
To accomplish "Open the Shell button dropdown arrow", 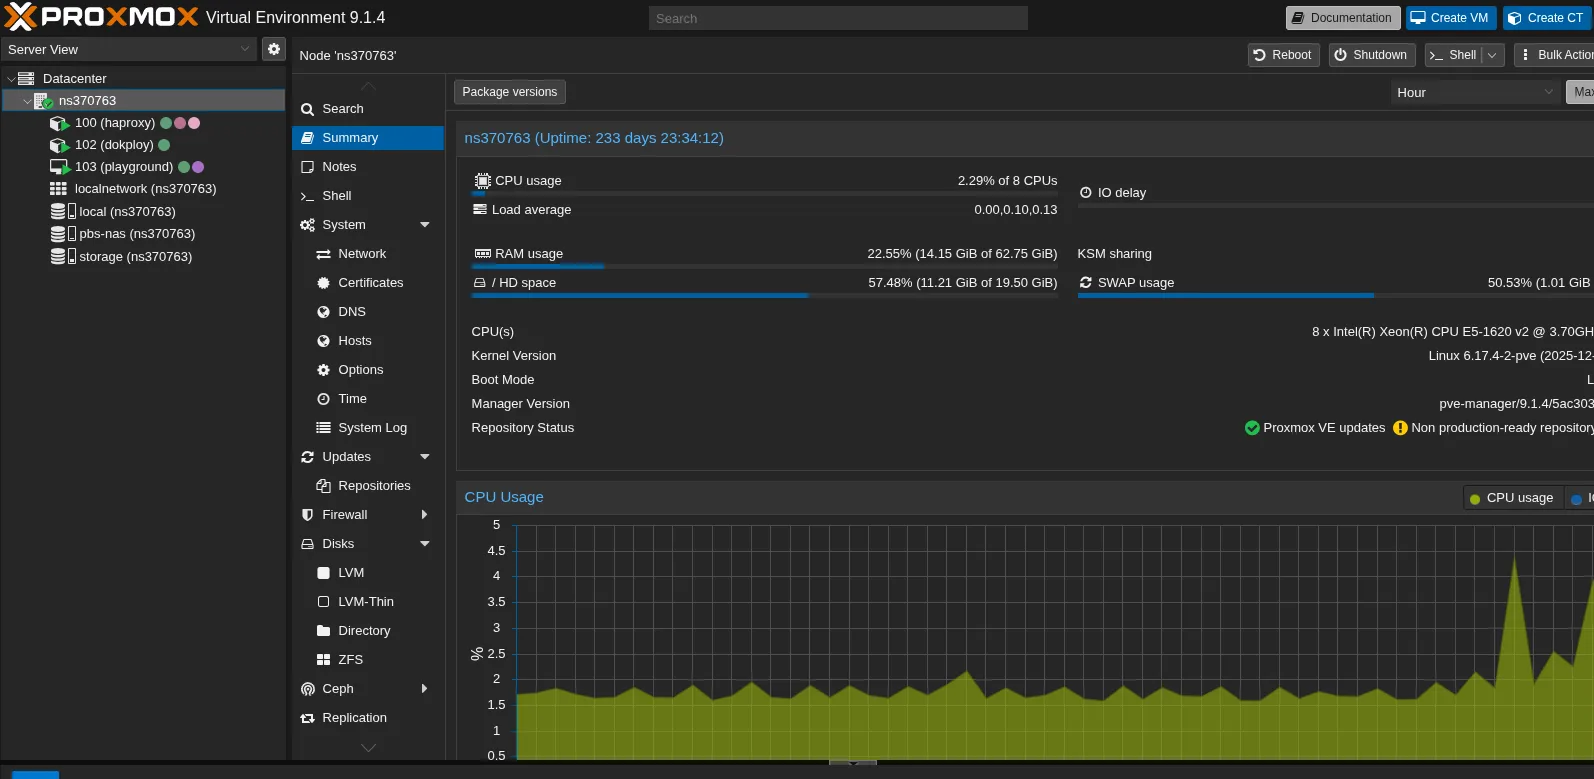I will (x=1492, y=55).
